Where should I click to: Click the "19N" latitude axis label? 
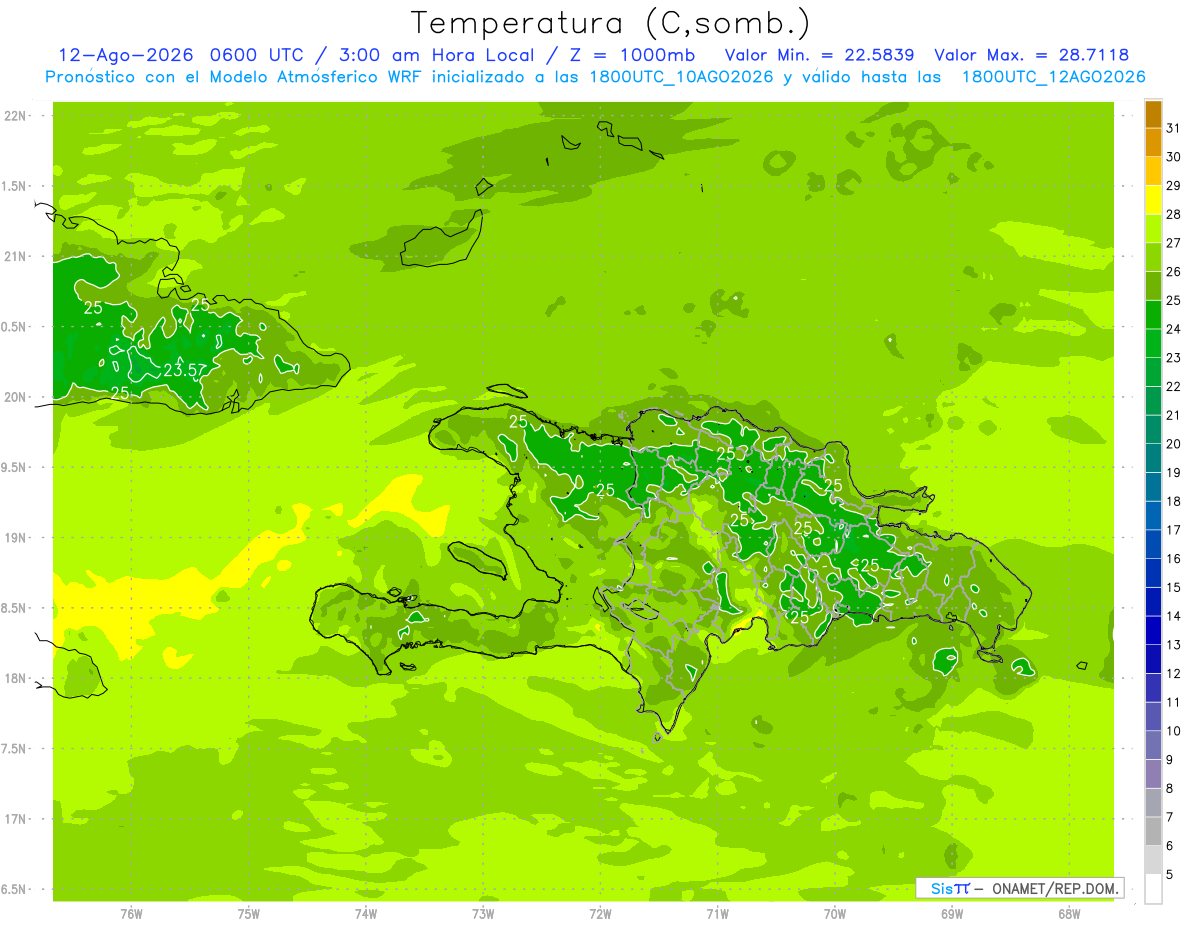[x=15, y=538]
